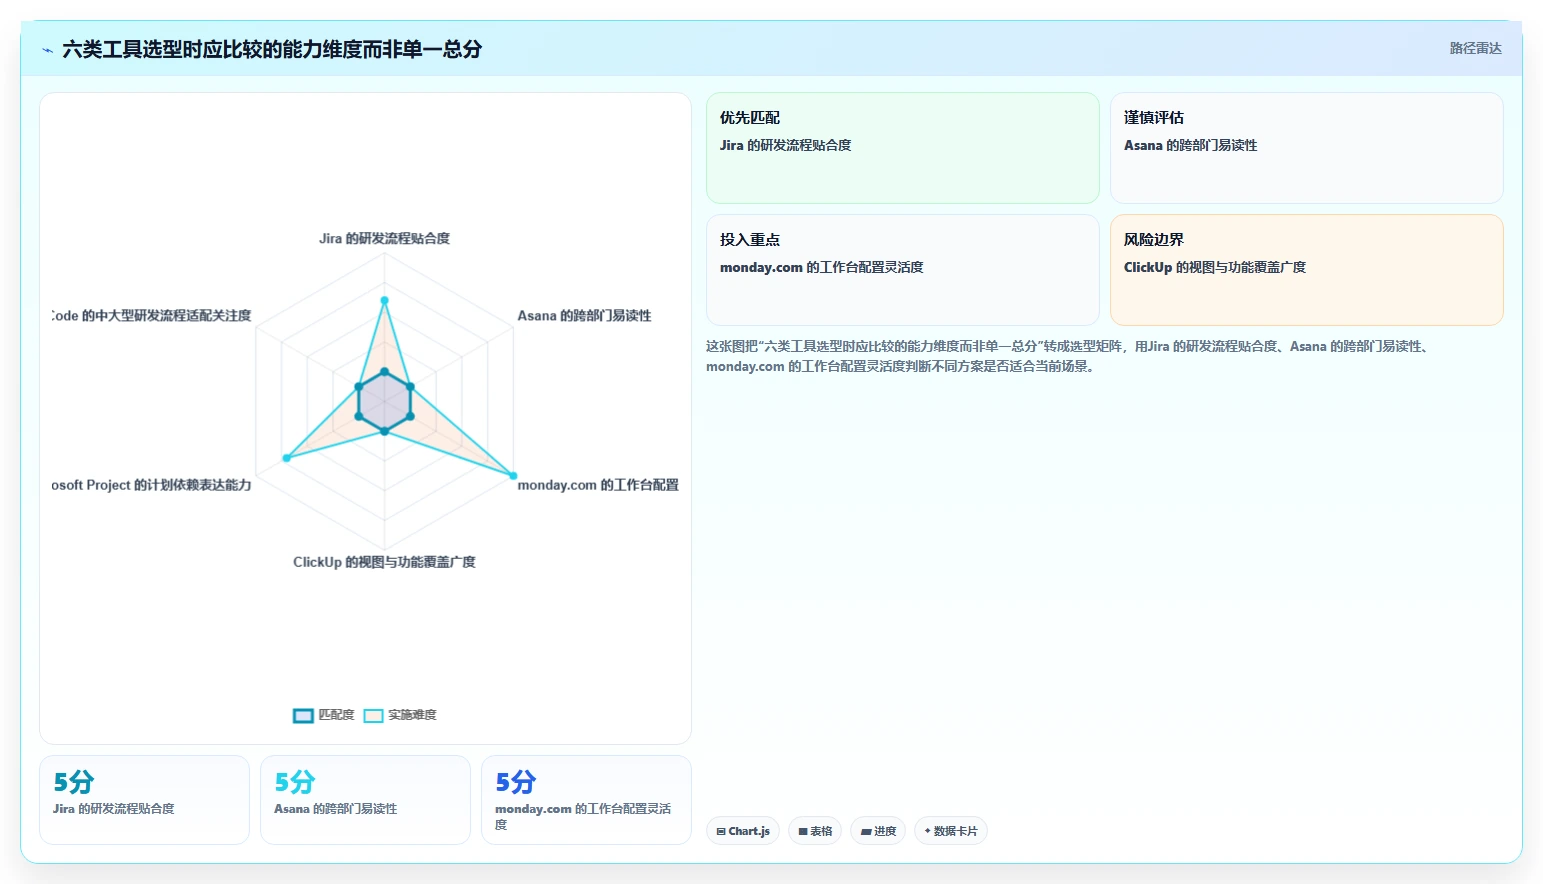1543x884 pixels.
Task: Click the 数据卡片 tag chip
Action: click(950, 831)
